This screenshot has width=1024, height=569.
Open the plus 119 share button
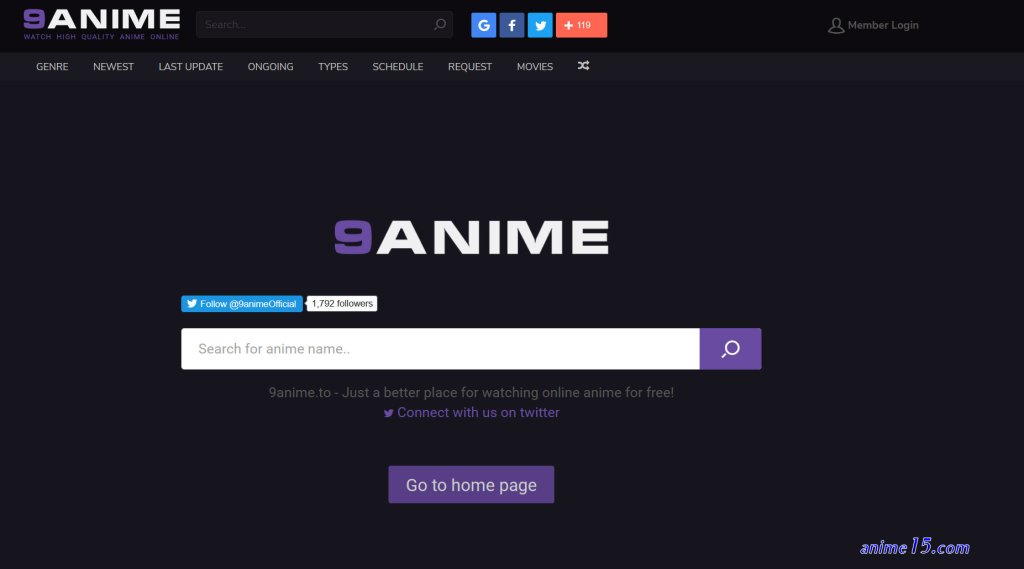581,25
